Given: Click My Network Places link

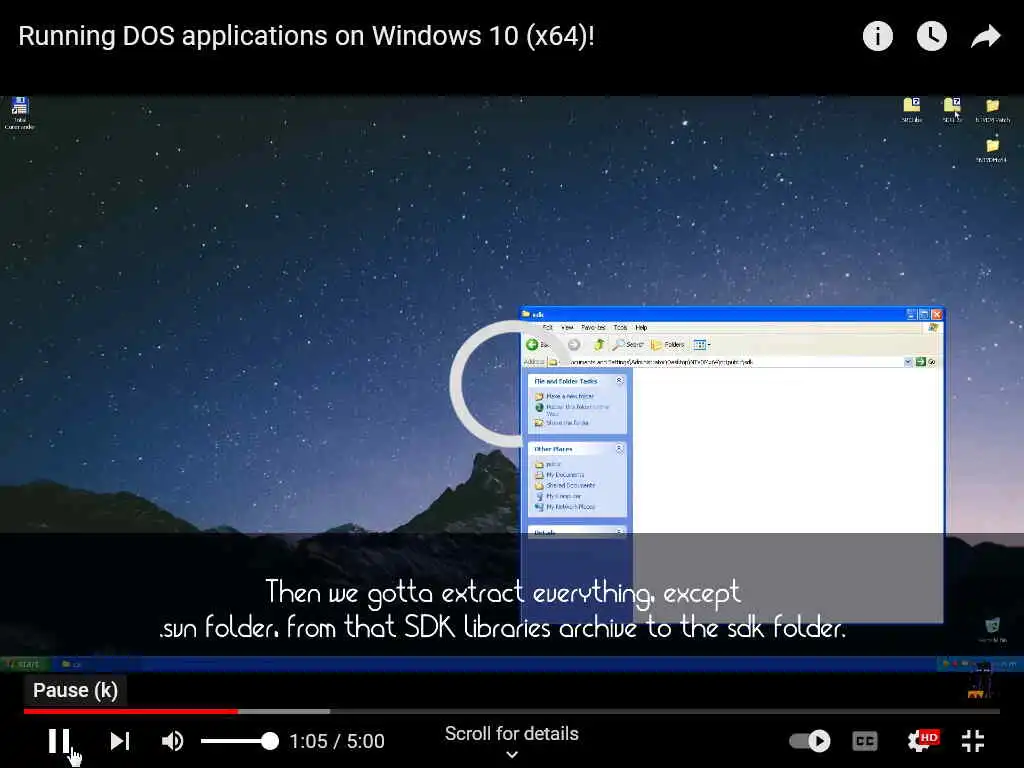Looking at the screenshot, I should [x=565, y=507].
